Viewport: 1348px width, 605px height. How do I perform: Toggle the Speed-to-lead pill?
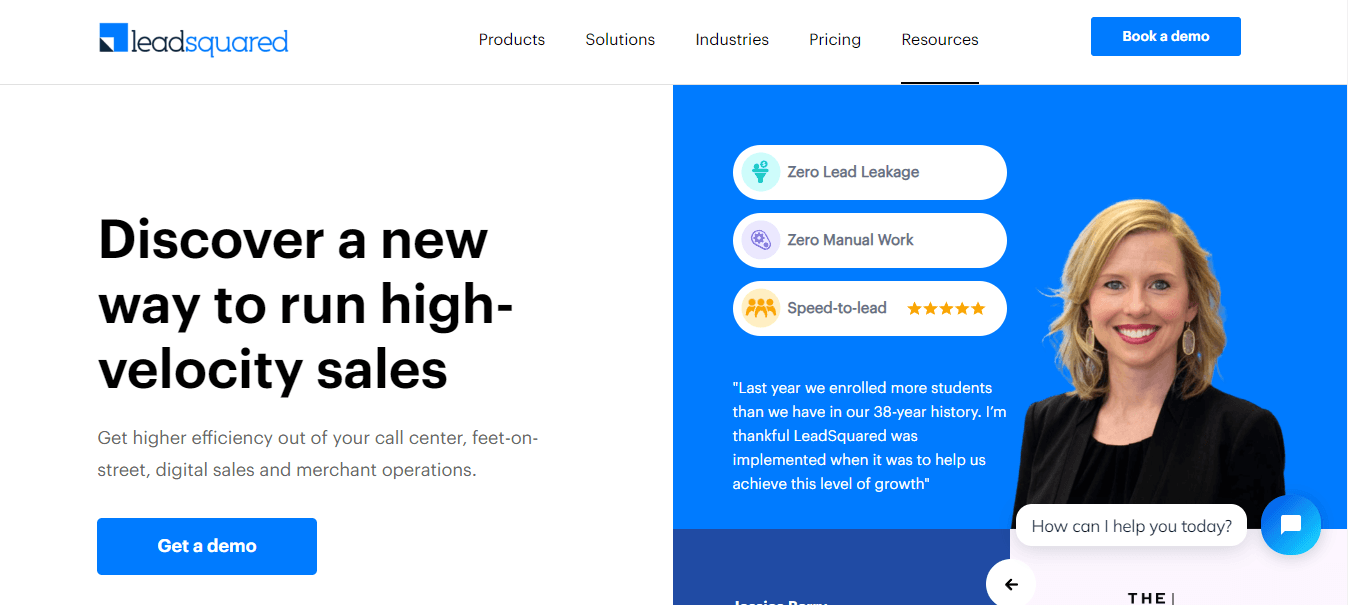869,308
